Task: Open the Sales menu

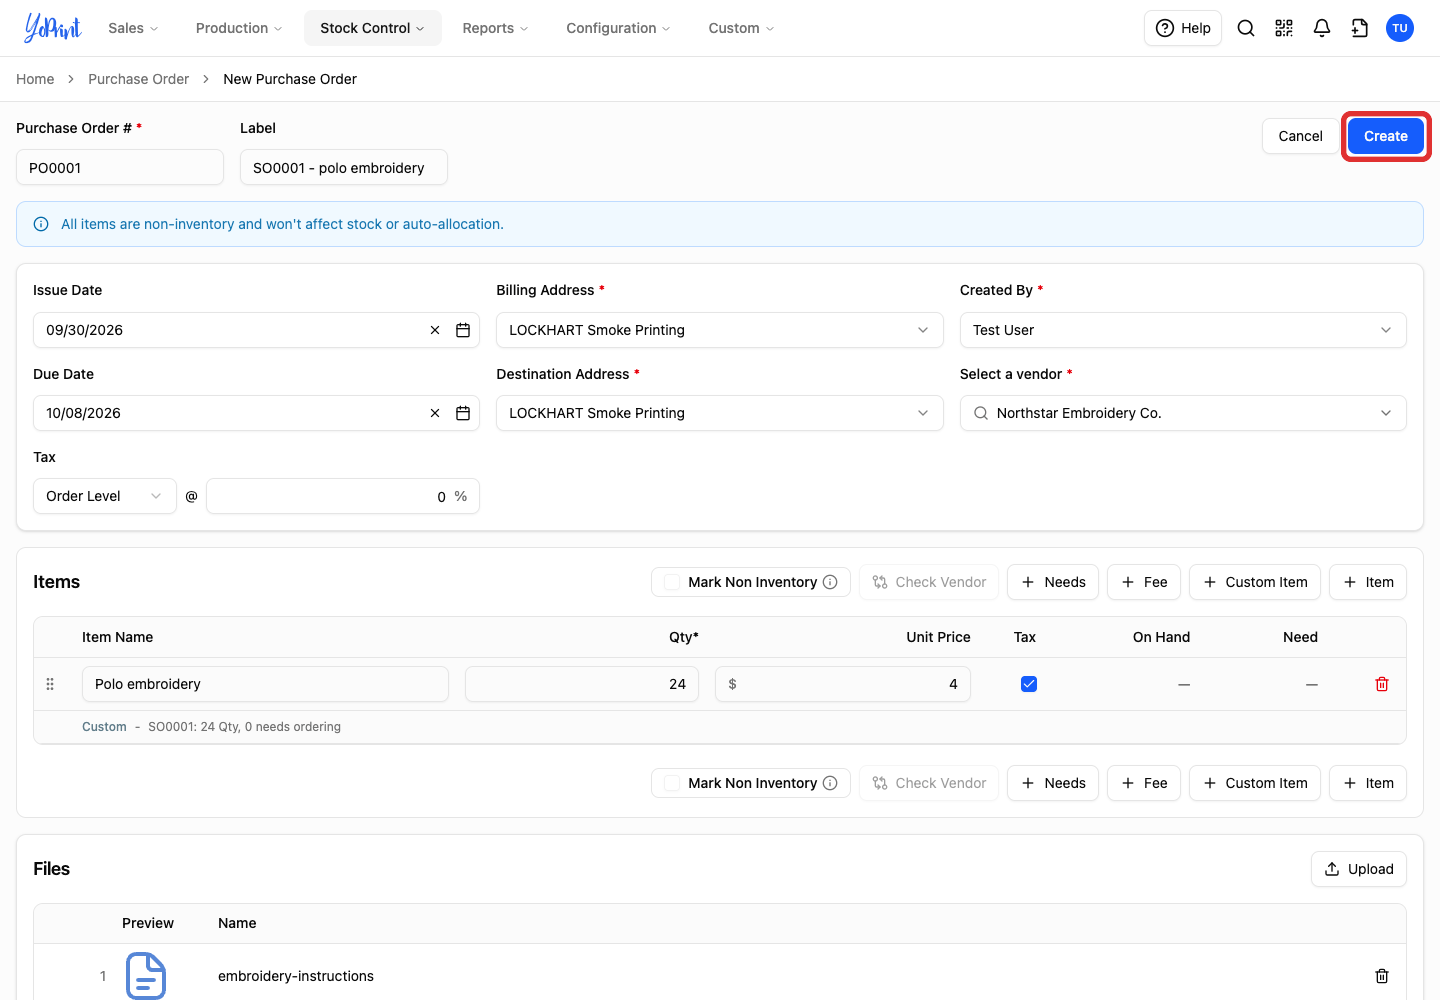Action: (x=133, y=28)
